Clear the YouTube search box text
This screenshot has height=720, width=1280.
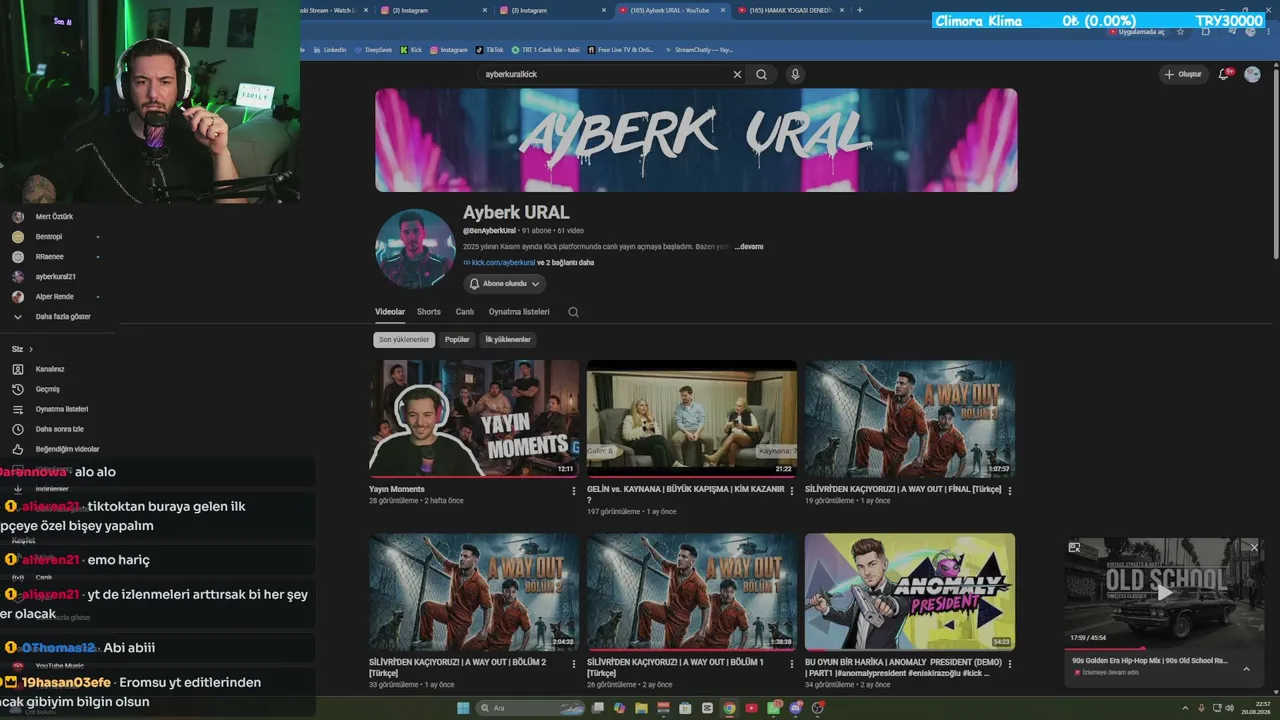(x=737, y=74)
